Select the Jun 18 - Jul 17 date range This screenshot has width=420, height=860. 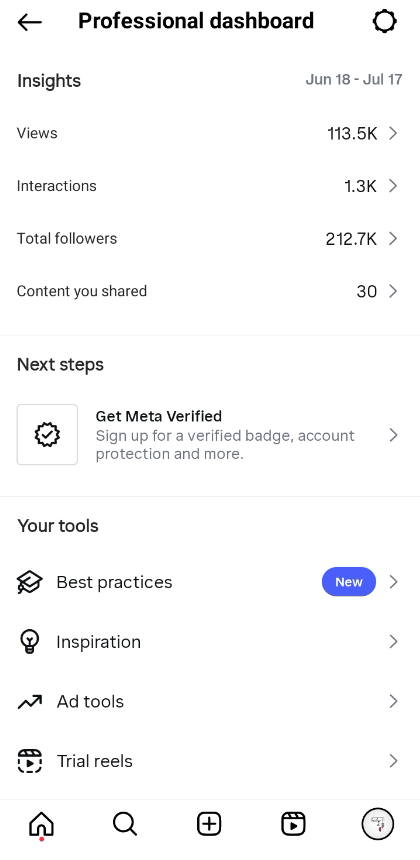coord(354,80)
